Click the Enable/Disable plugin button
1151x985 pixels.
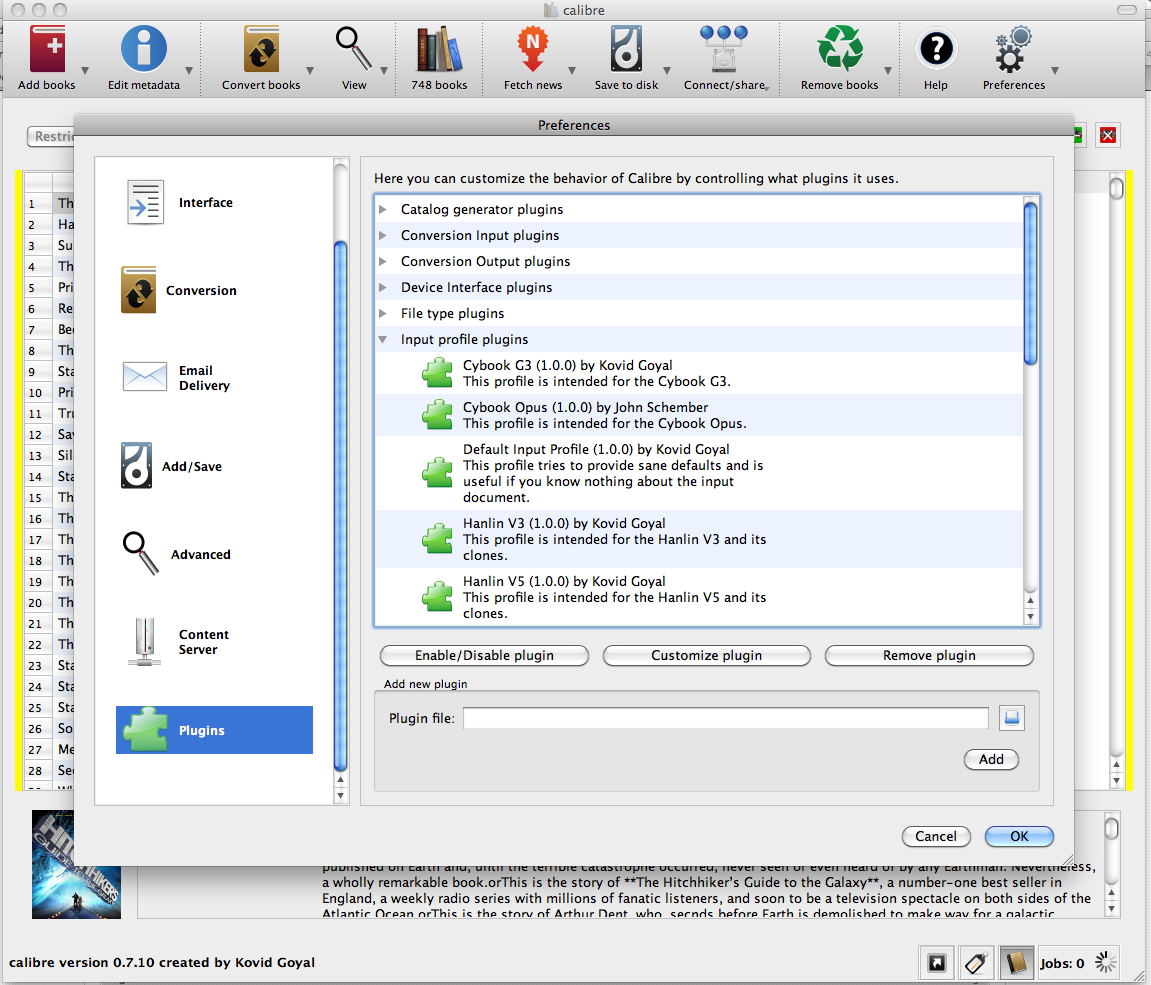point(484,655)
